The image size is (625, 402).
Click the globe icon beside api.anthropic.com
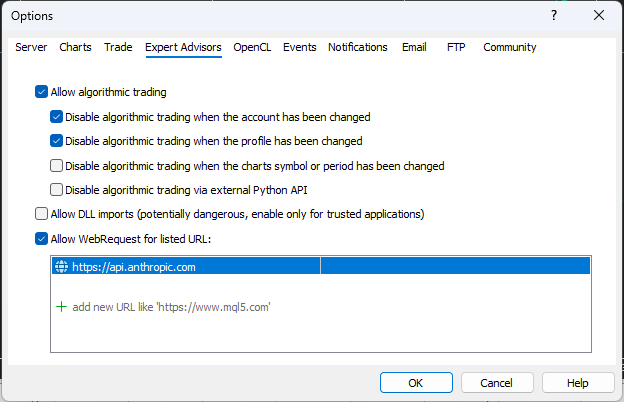click(61, 267)
